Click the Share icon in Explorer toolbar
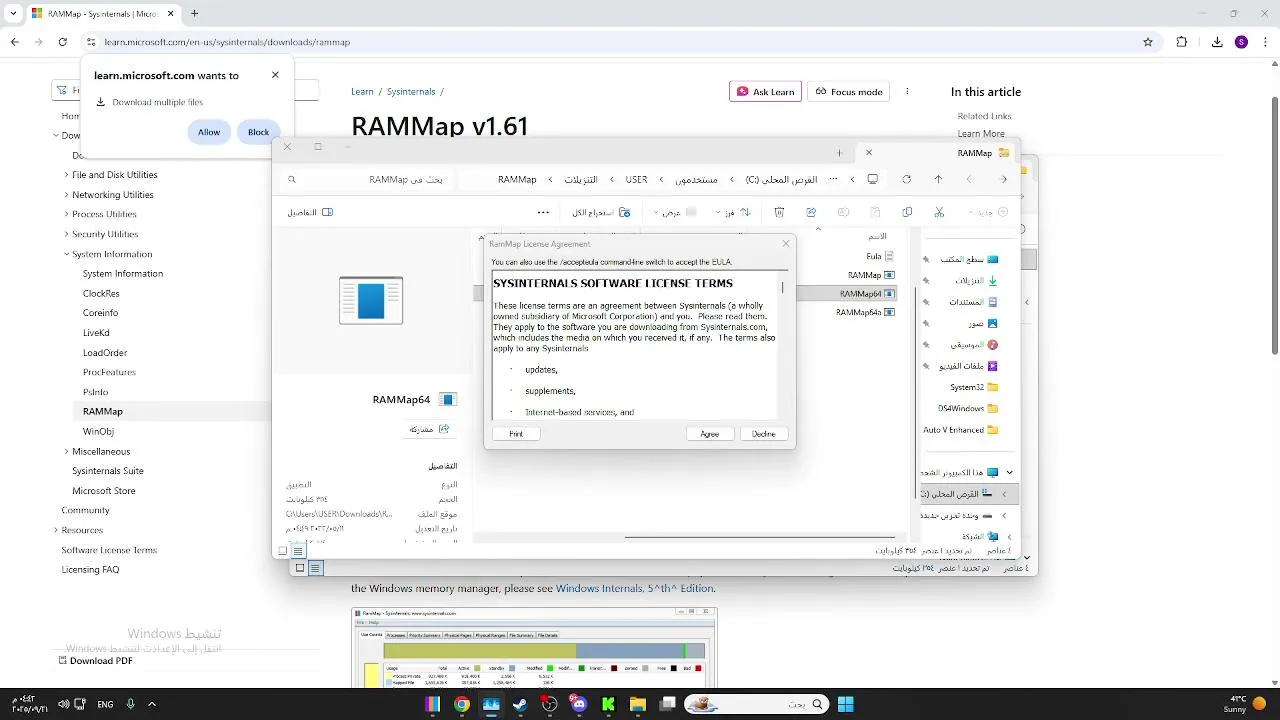1280x720 pixels. (x=811, y=212)
